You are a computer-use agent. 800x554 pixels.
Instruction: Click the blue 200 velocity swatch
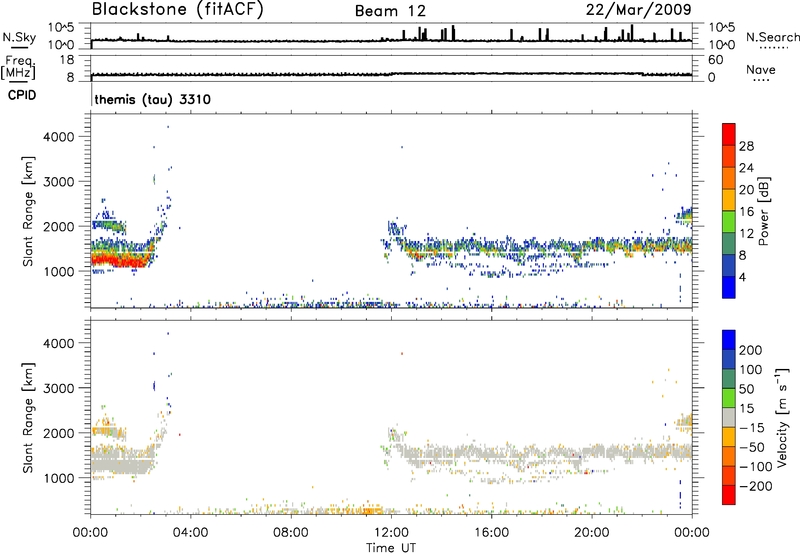coord(729,340)
